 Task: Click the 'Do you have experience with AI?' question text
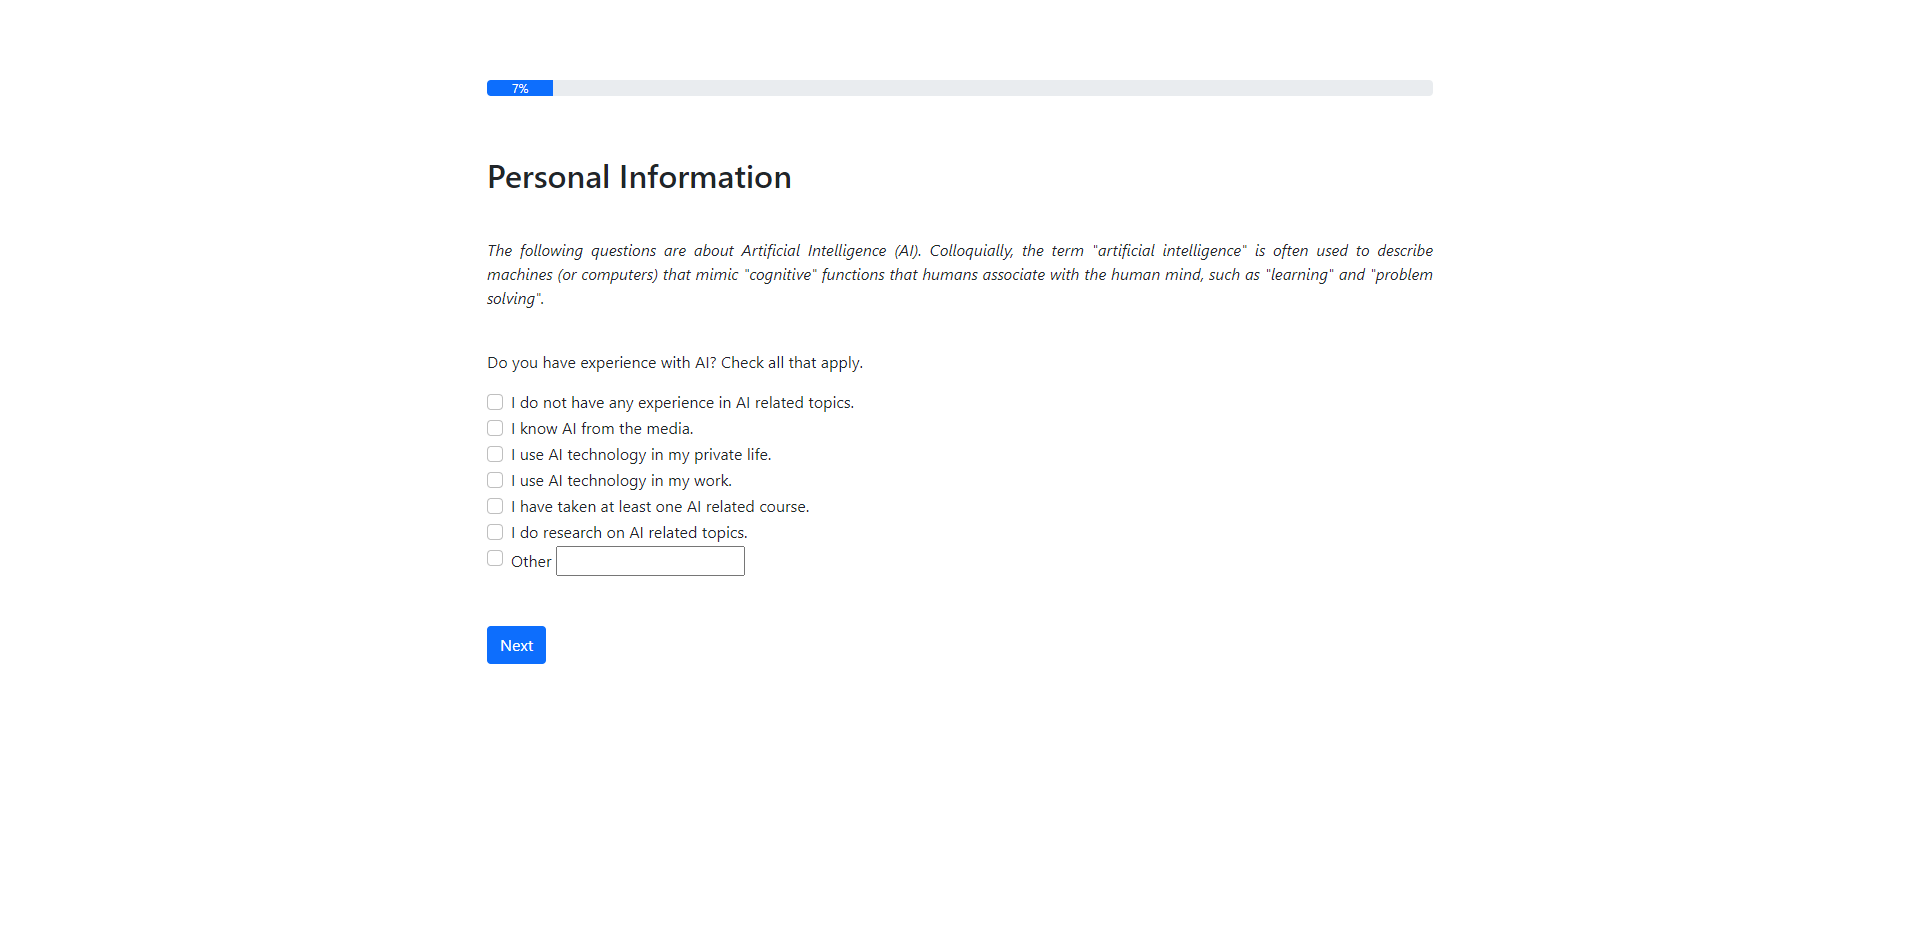(x=674, y=363)
